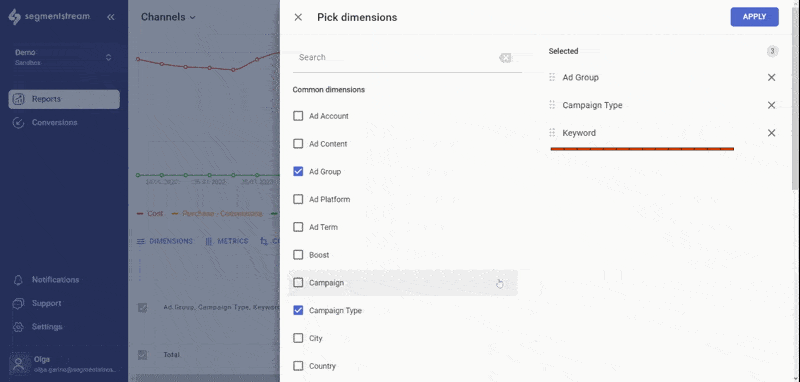
Task: Check the Ad Account checkbox
Action: tap(298, 116)
